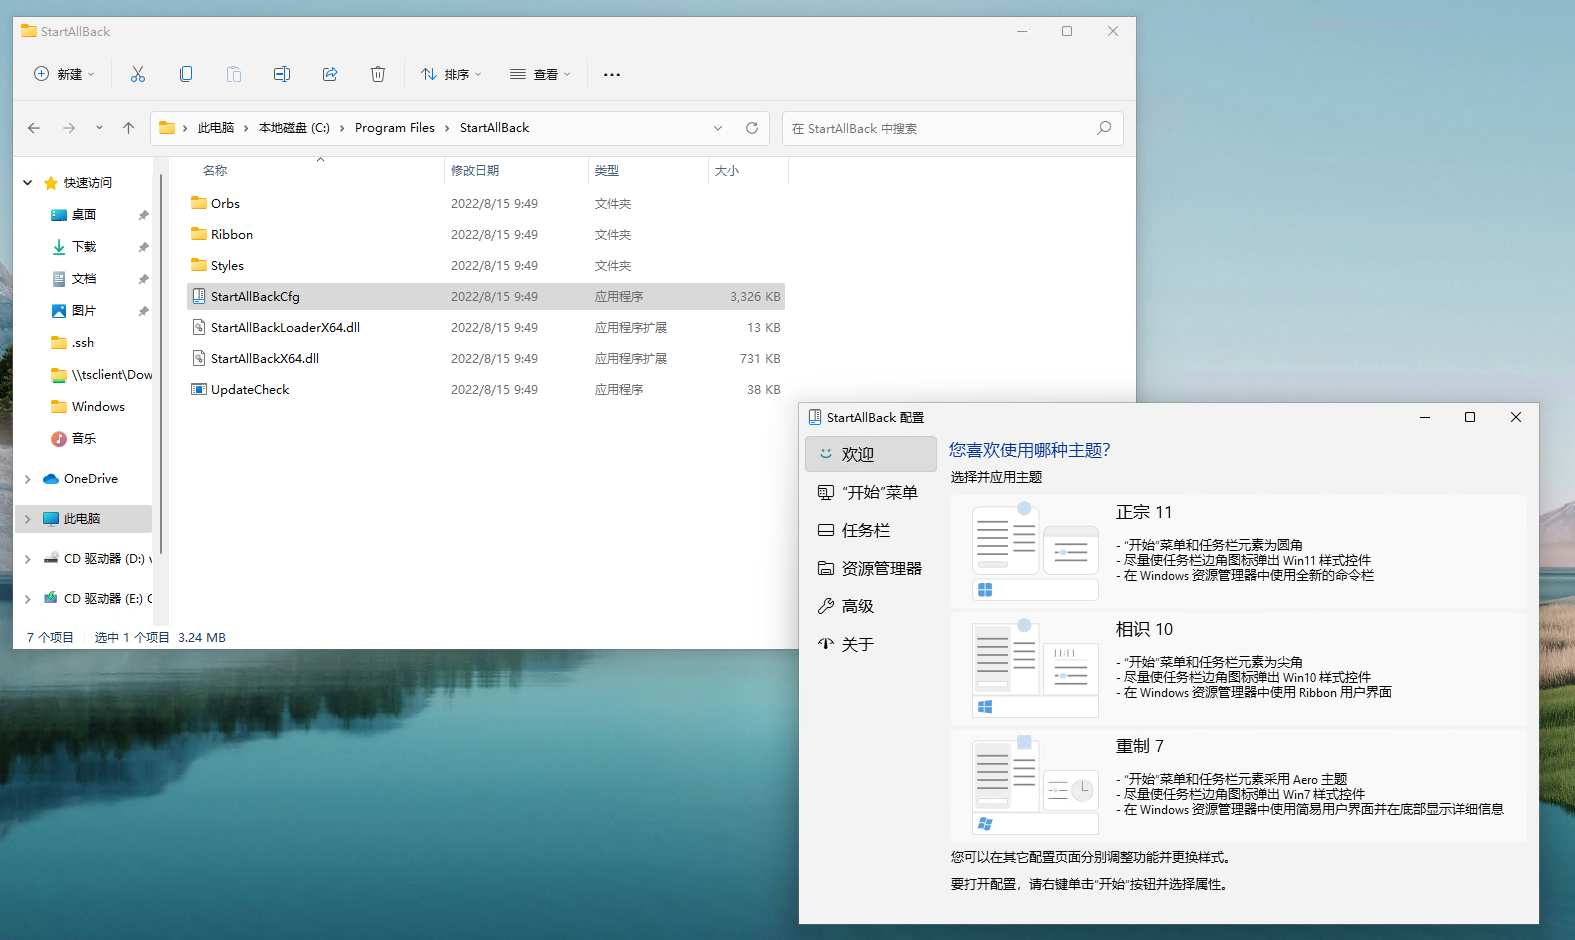Image resolution: width=1575 pixels, height=940 pixels.
Task: Select the Styles folder icon
Action: point(199,265)
